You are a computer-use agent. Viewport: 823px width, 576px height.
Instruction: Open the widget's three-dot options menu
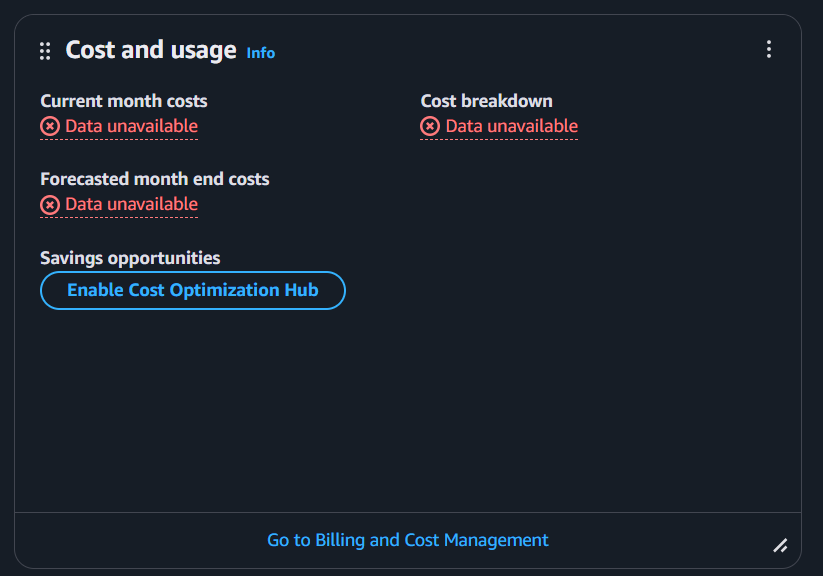point(768,49)
